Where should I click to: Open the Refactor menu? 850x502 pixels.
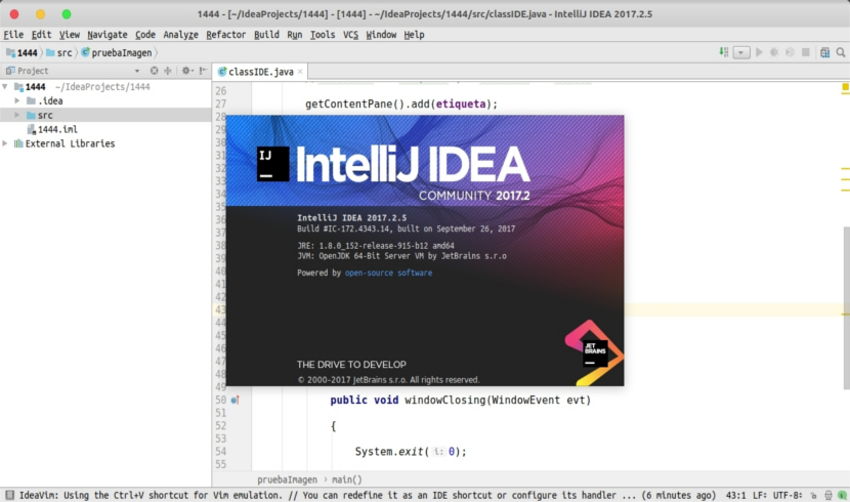point(226,35)
